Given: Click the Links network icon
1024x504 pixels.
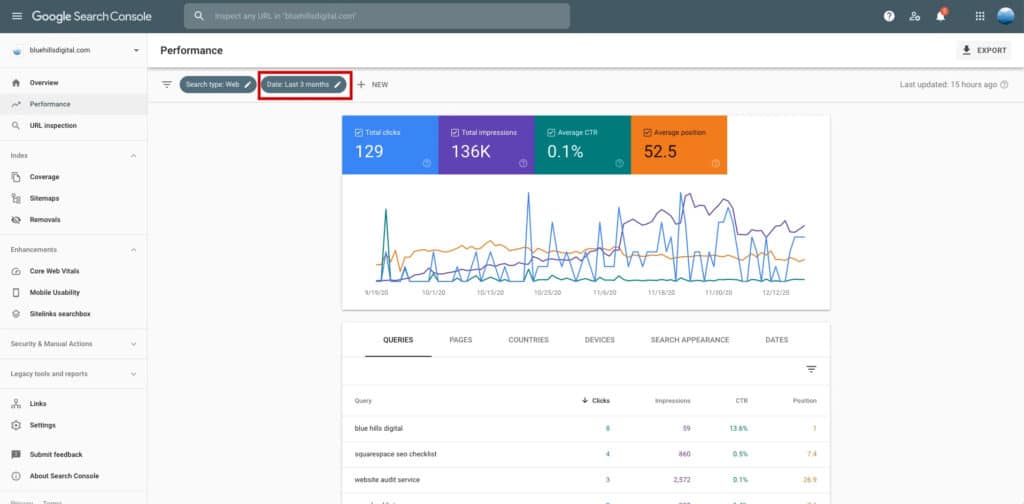Looking at the screenshot, I should [x=16, y=404].
